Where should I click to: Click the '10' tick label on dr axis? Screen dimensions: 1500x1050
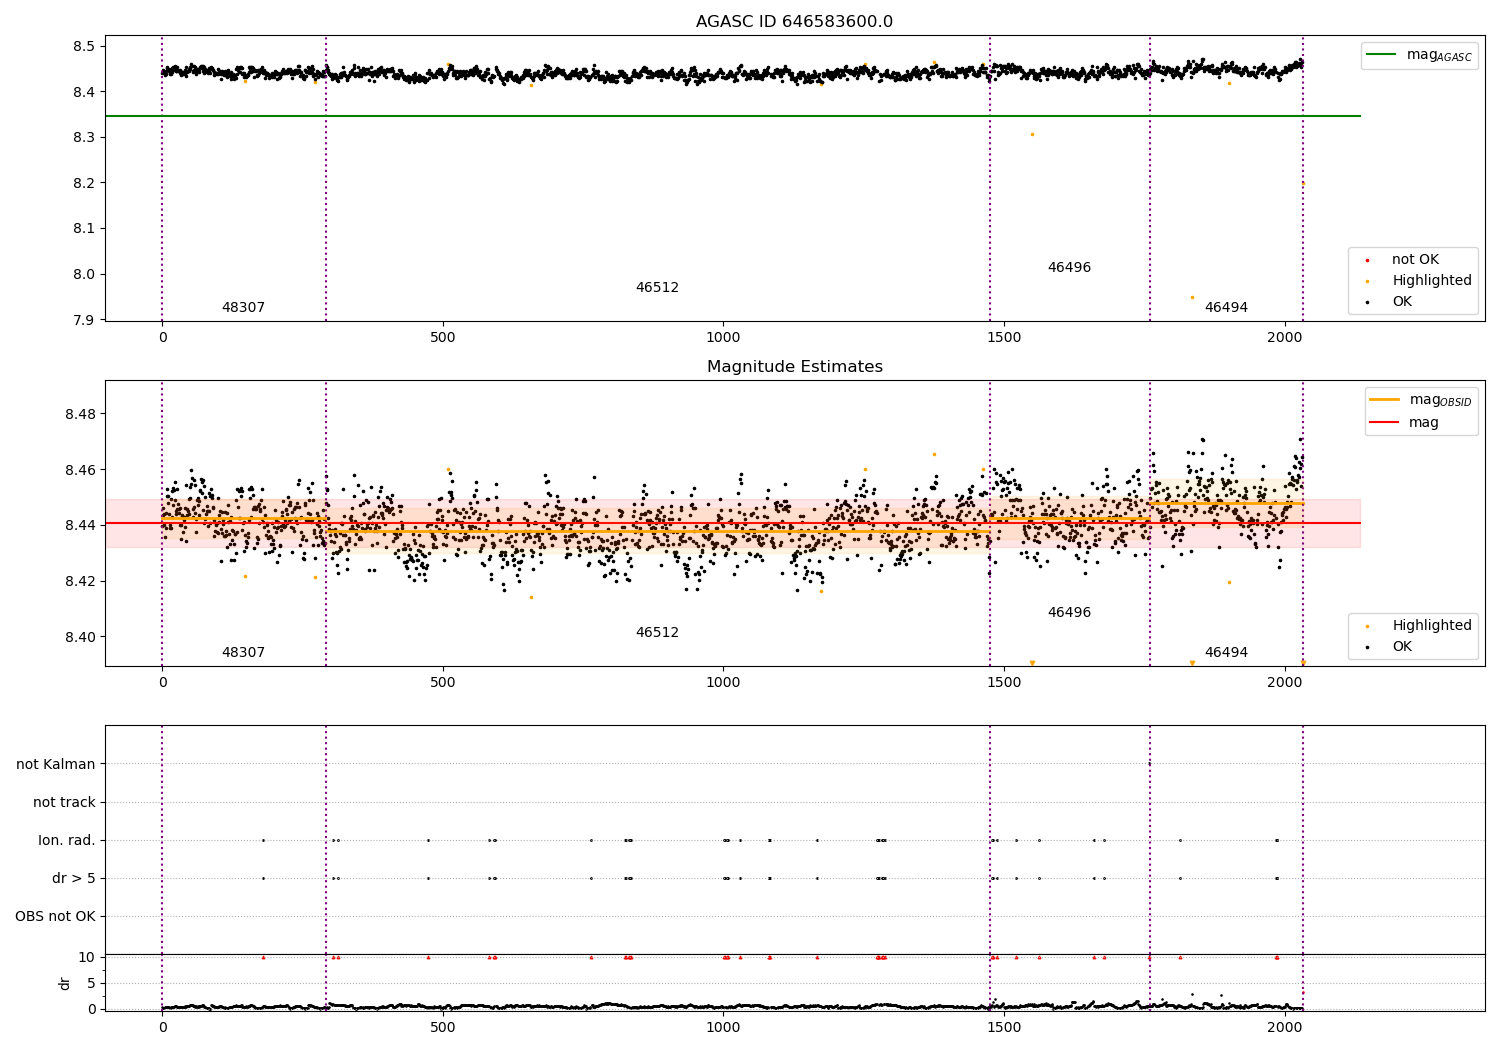point(87,958)
